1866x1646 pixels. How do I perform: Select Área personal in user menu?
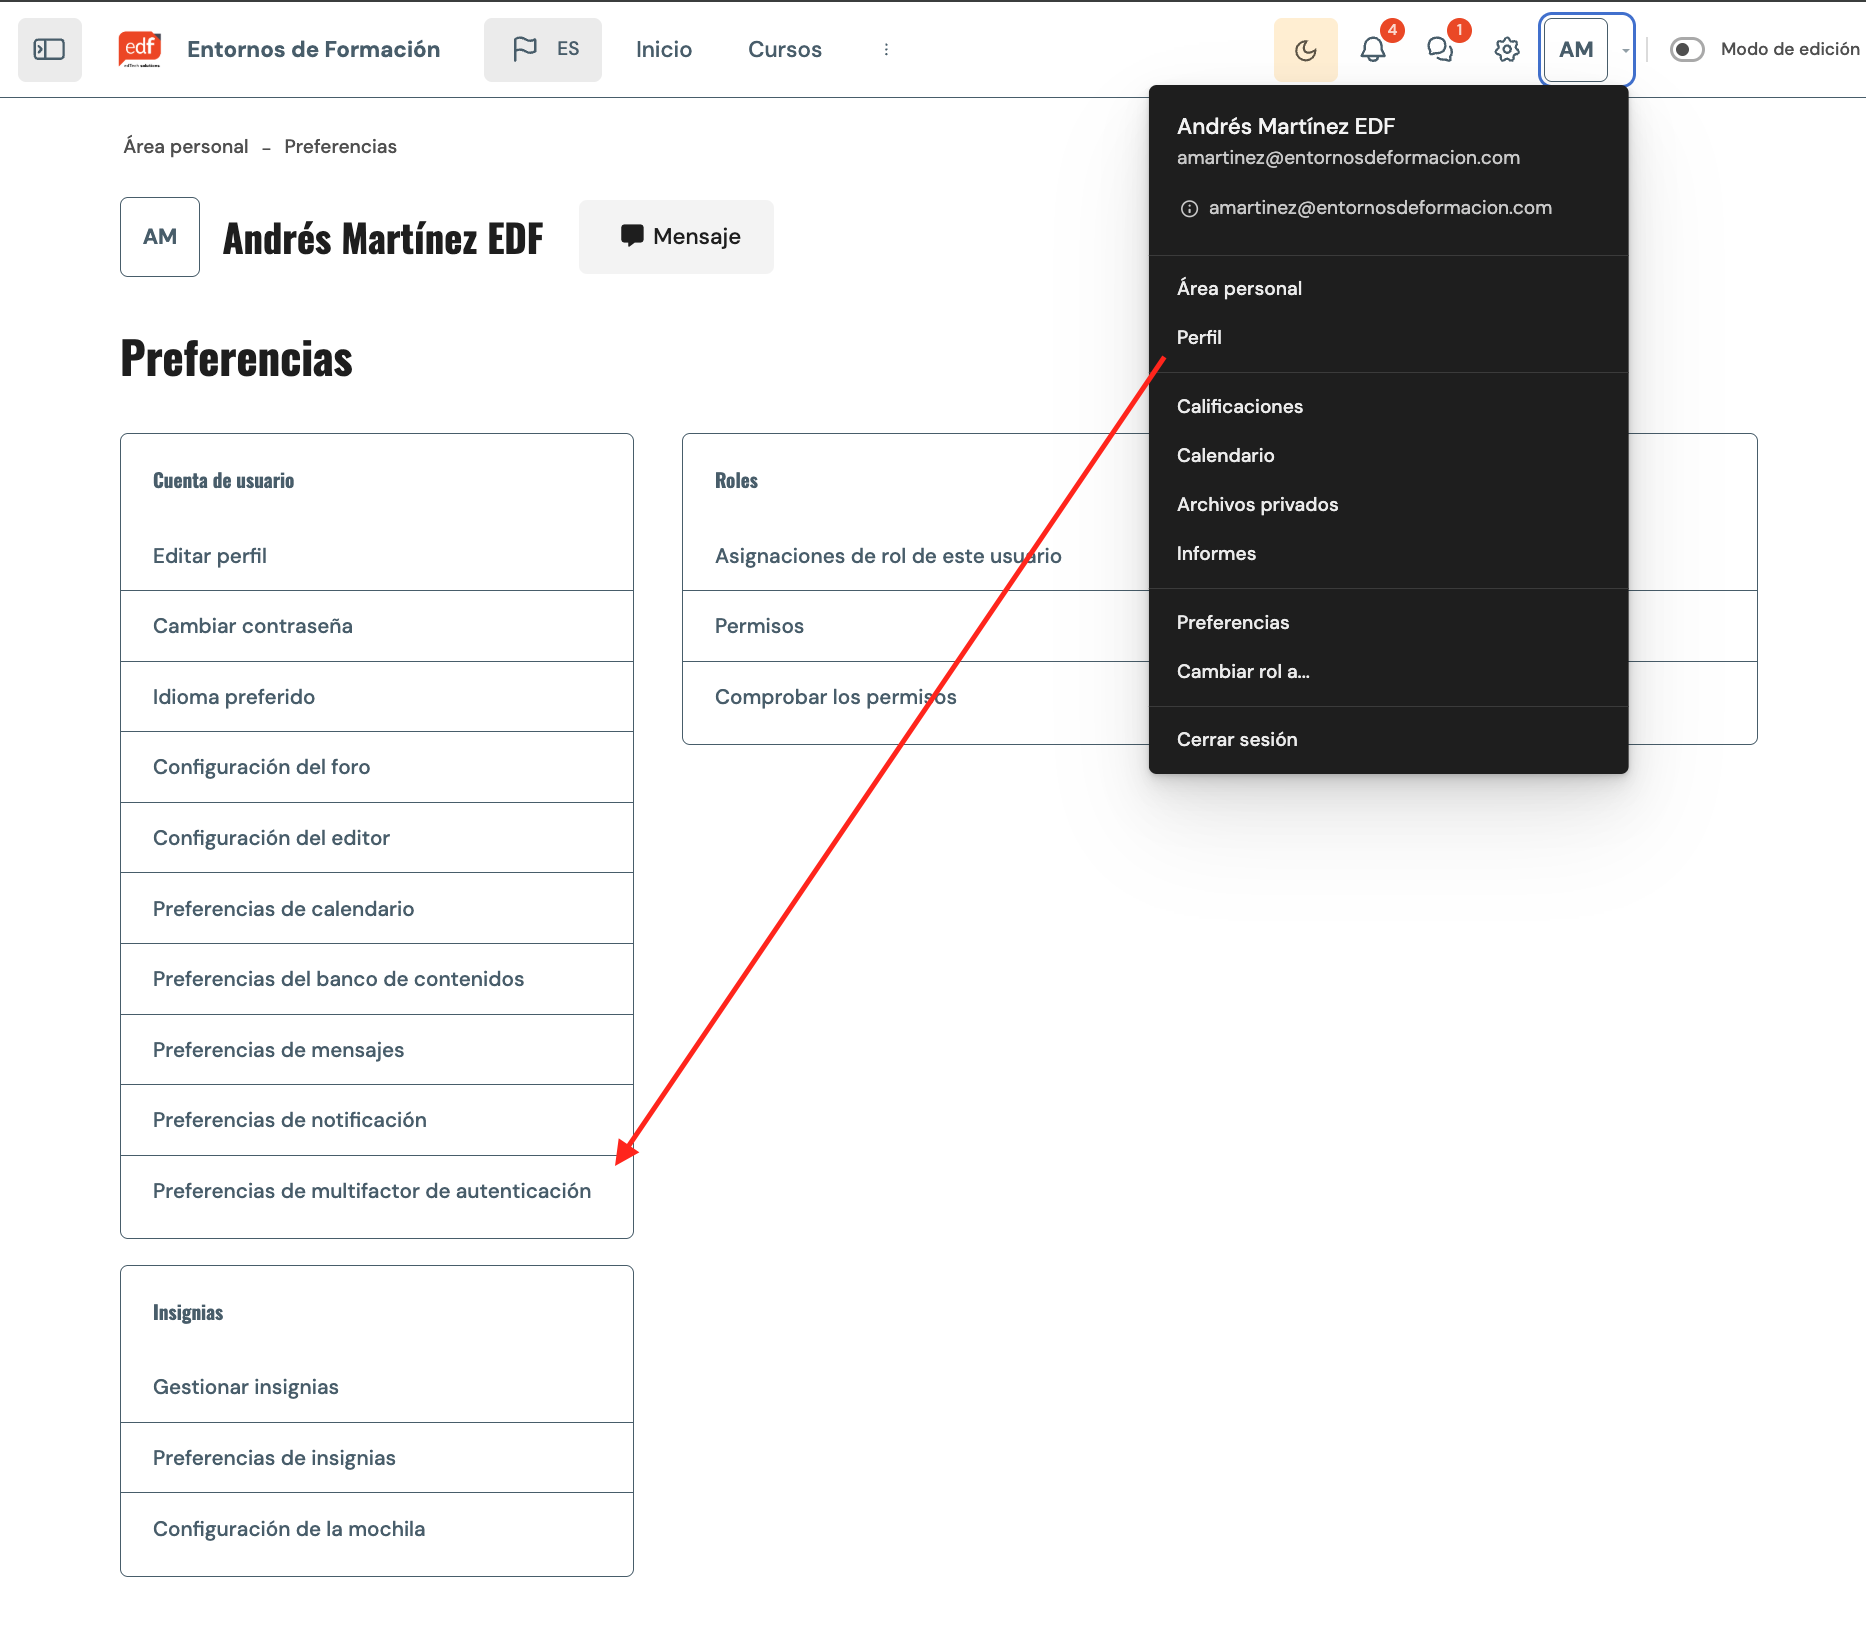click(1388, 288)
